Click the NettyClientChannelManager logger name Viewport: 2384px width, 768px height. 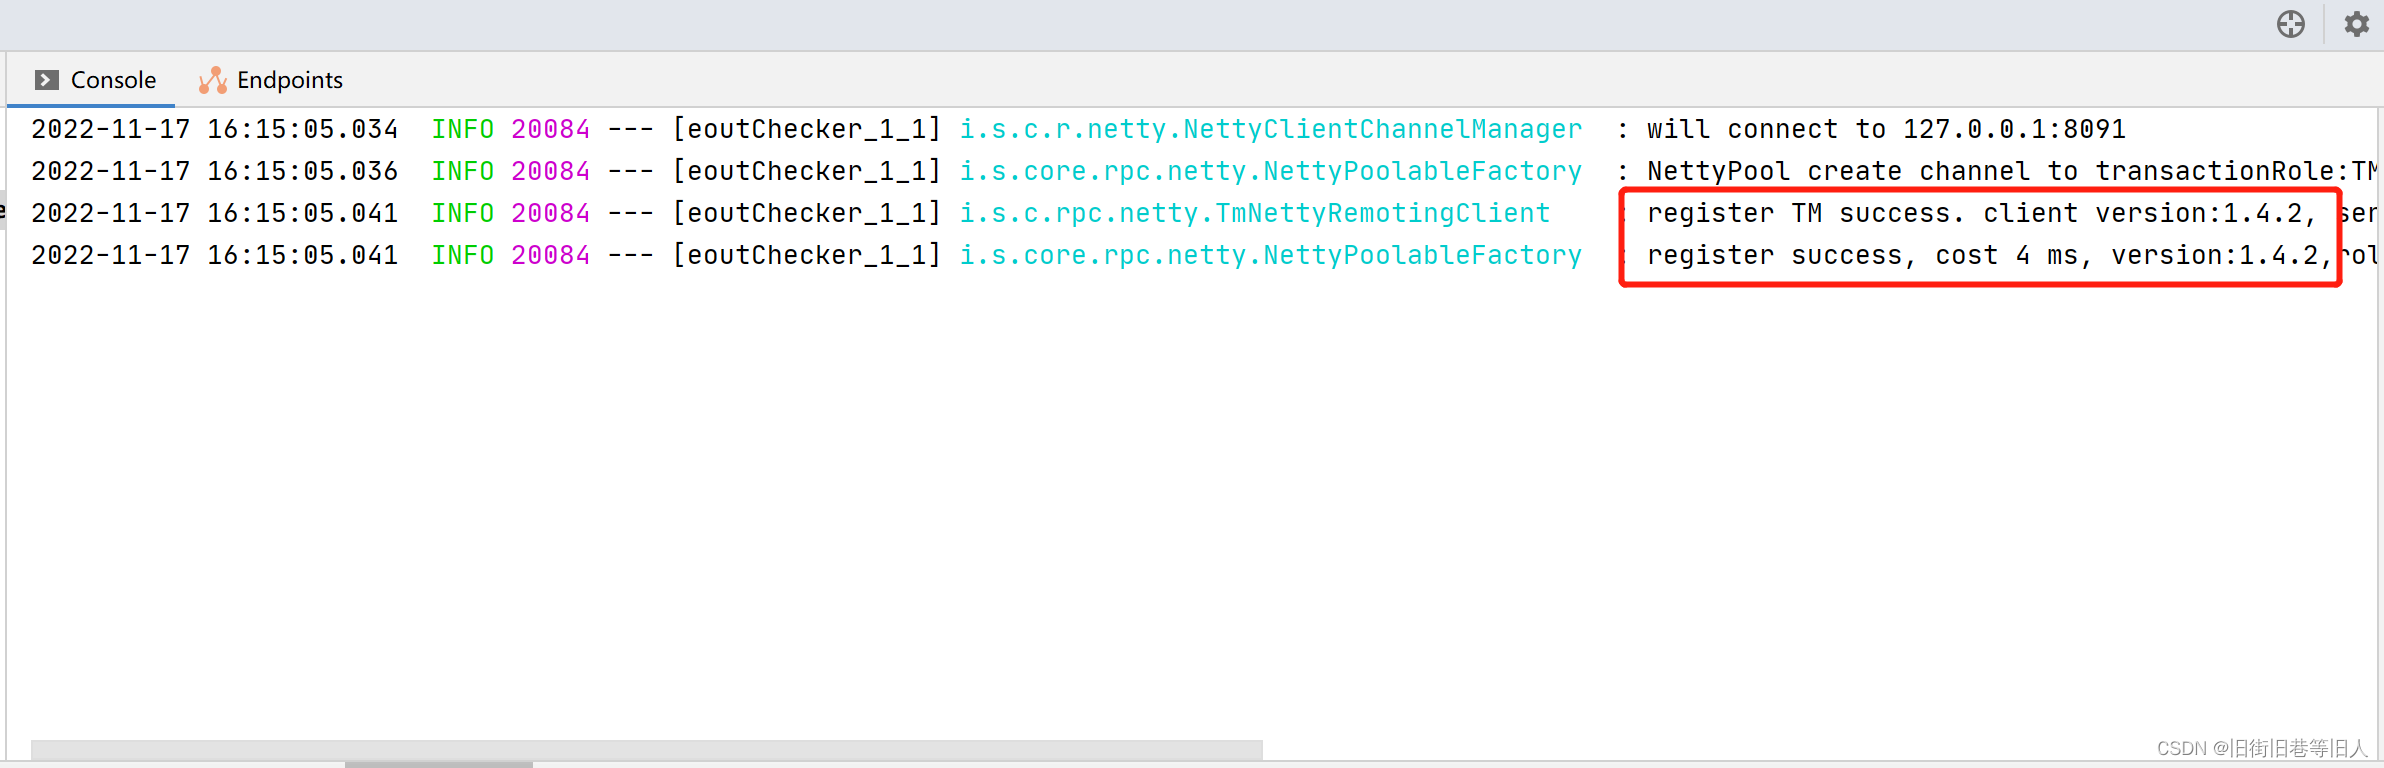tap(1271, 129)
